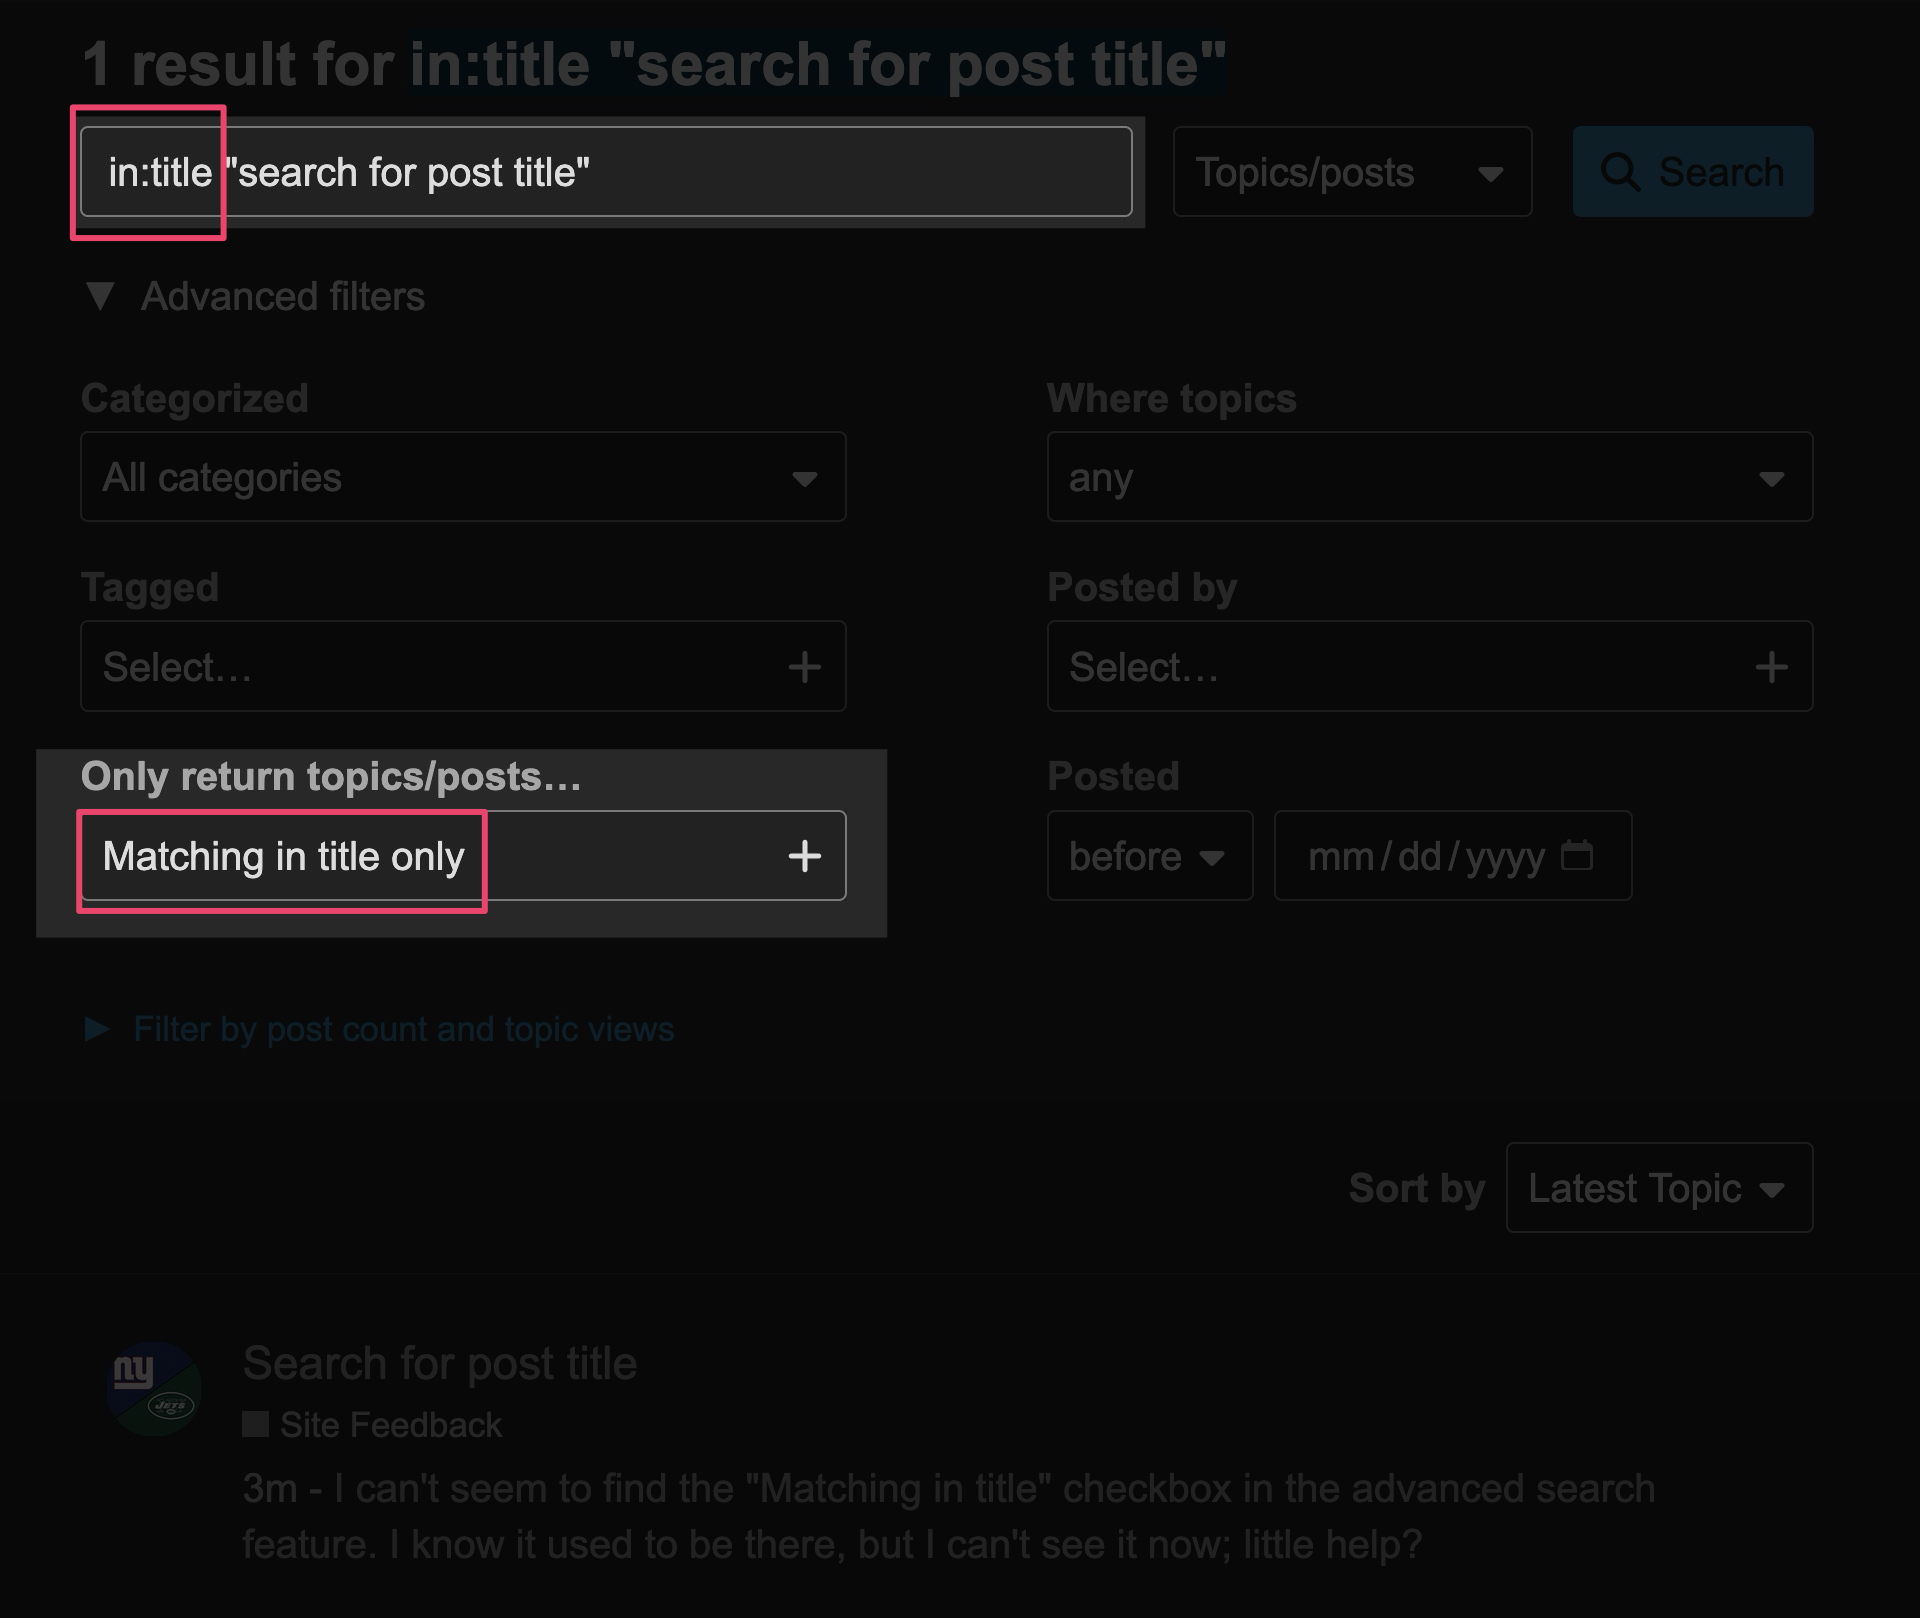Open the All categories dropdown
Image resolution: width=1920 pixels, height=1618 pixels.
click(463, 477)
